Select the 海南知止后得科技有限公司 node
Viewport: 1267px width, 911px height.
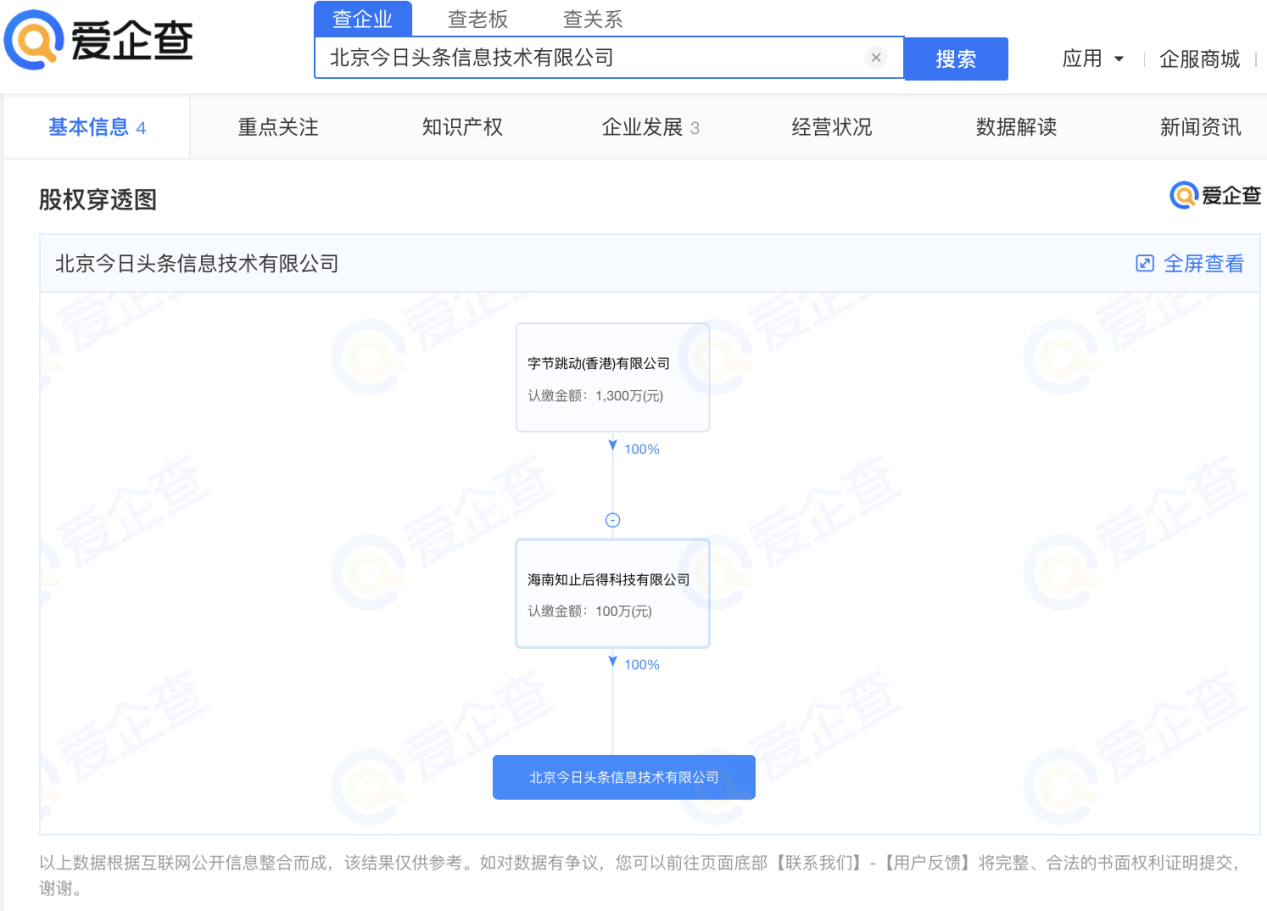click(x=612, y=592)
